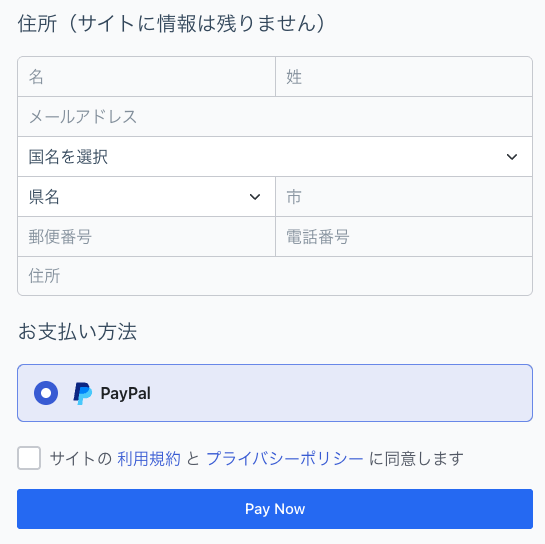Click the PayPal logo icon
This screenshot has width=545, height=544.
point(83,393)
